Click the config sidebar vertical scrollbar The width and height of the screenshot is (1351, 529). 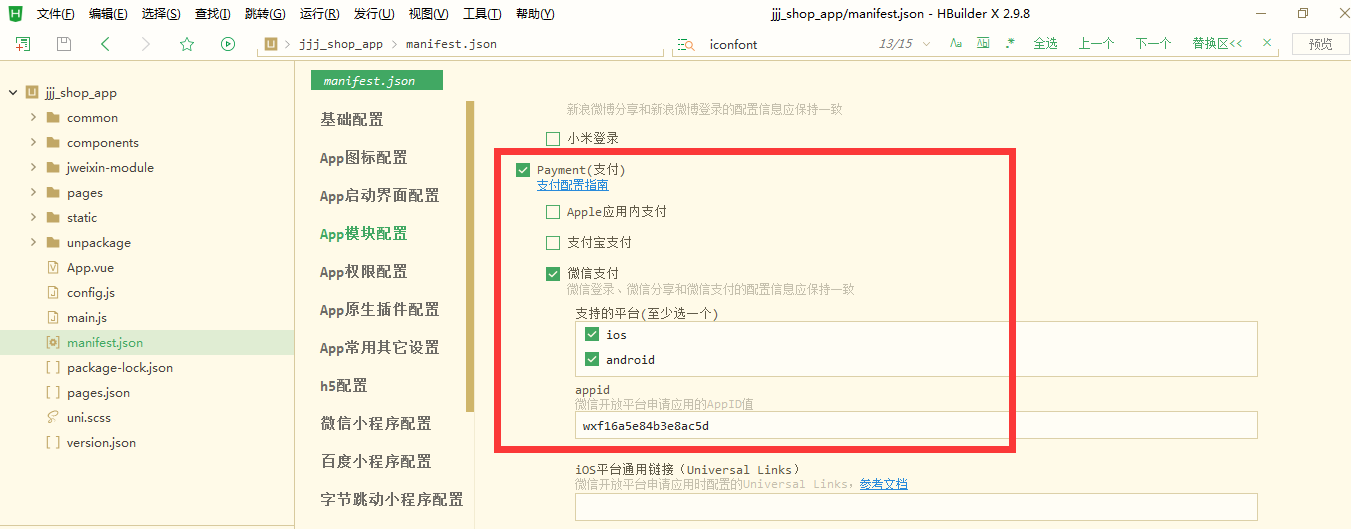pos(470,255)
